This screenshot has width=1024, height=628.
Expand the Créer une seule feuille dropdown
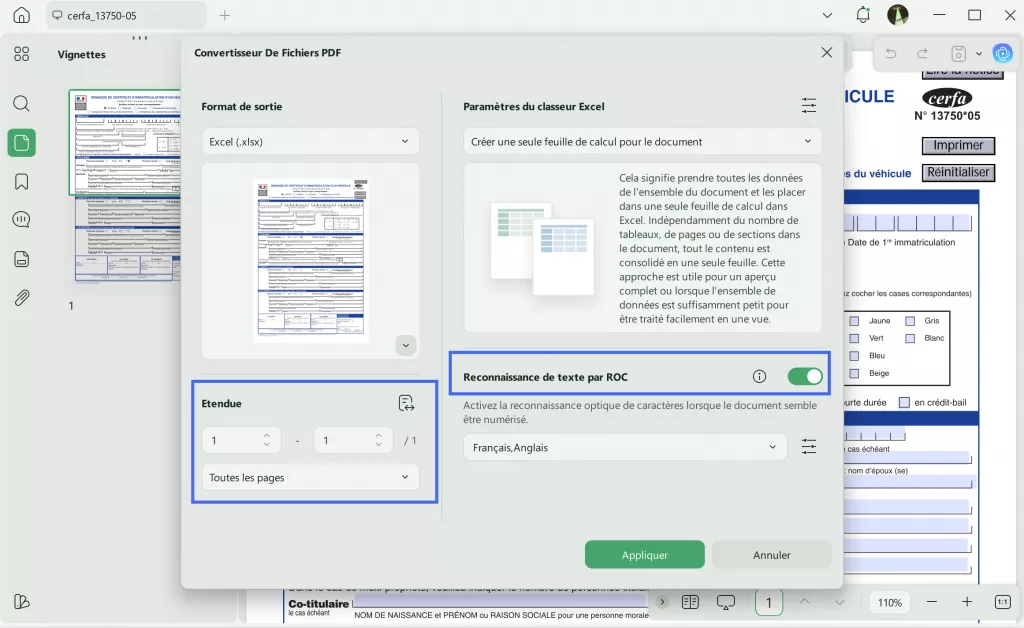click(641, 141)
